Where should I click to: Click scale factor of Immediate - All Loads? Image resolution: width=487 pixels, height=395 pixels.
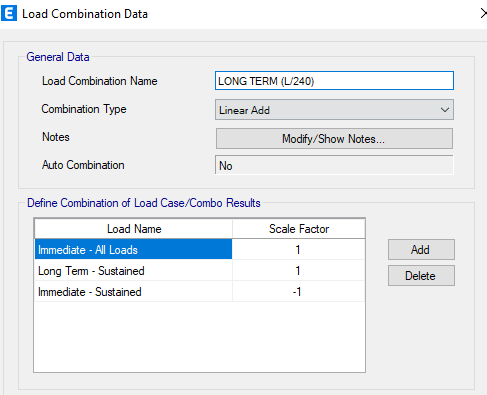pyautogui.click(x=298, y=249)
